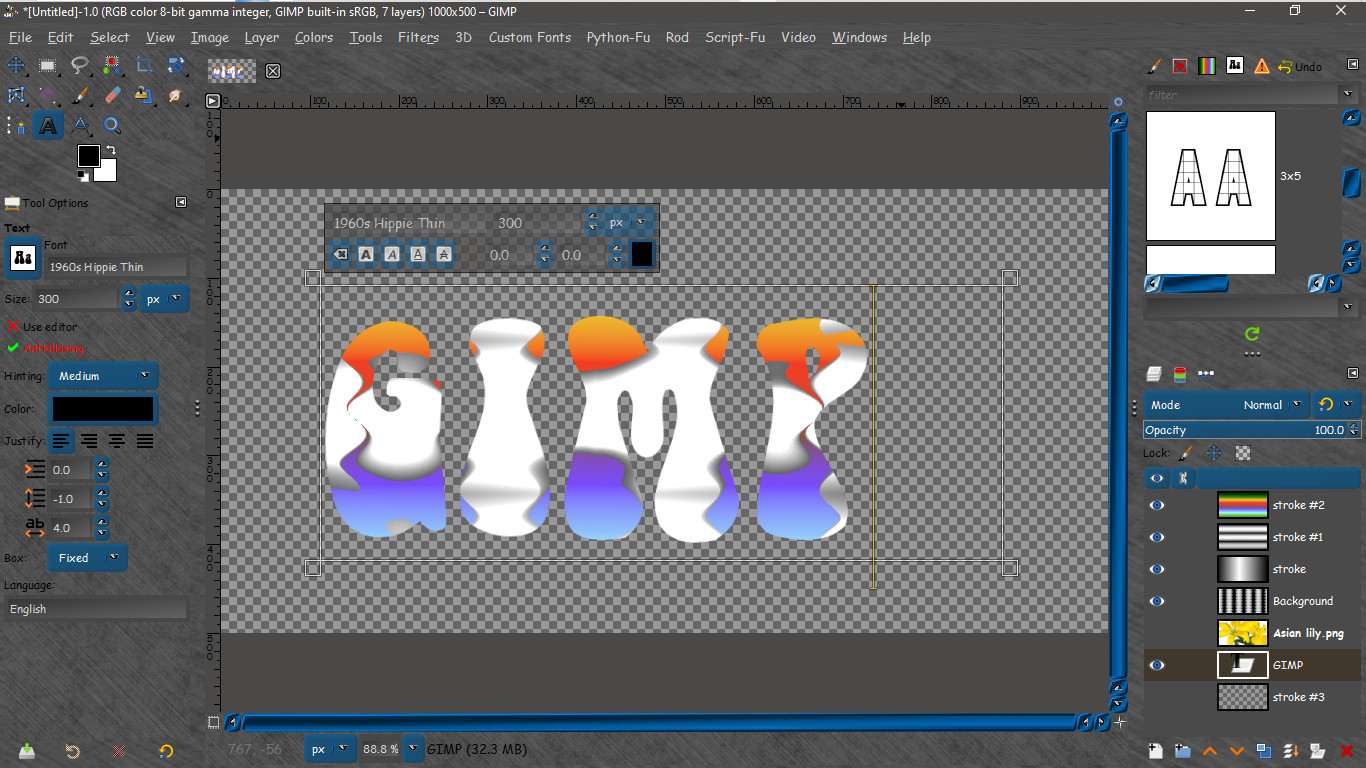Open the Layer menu

pos(261,37)
